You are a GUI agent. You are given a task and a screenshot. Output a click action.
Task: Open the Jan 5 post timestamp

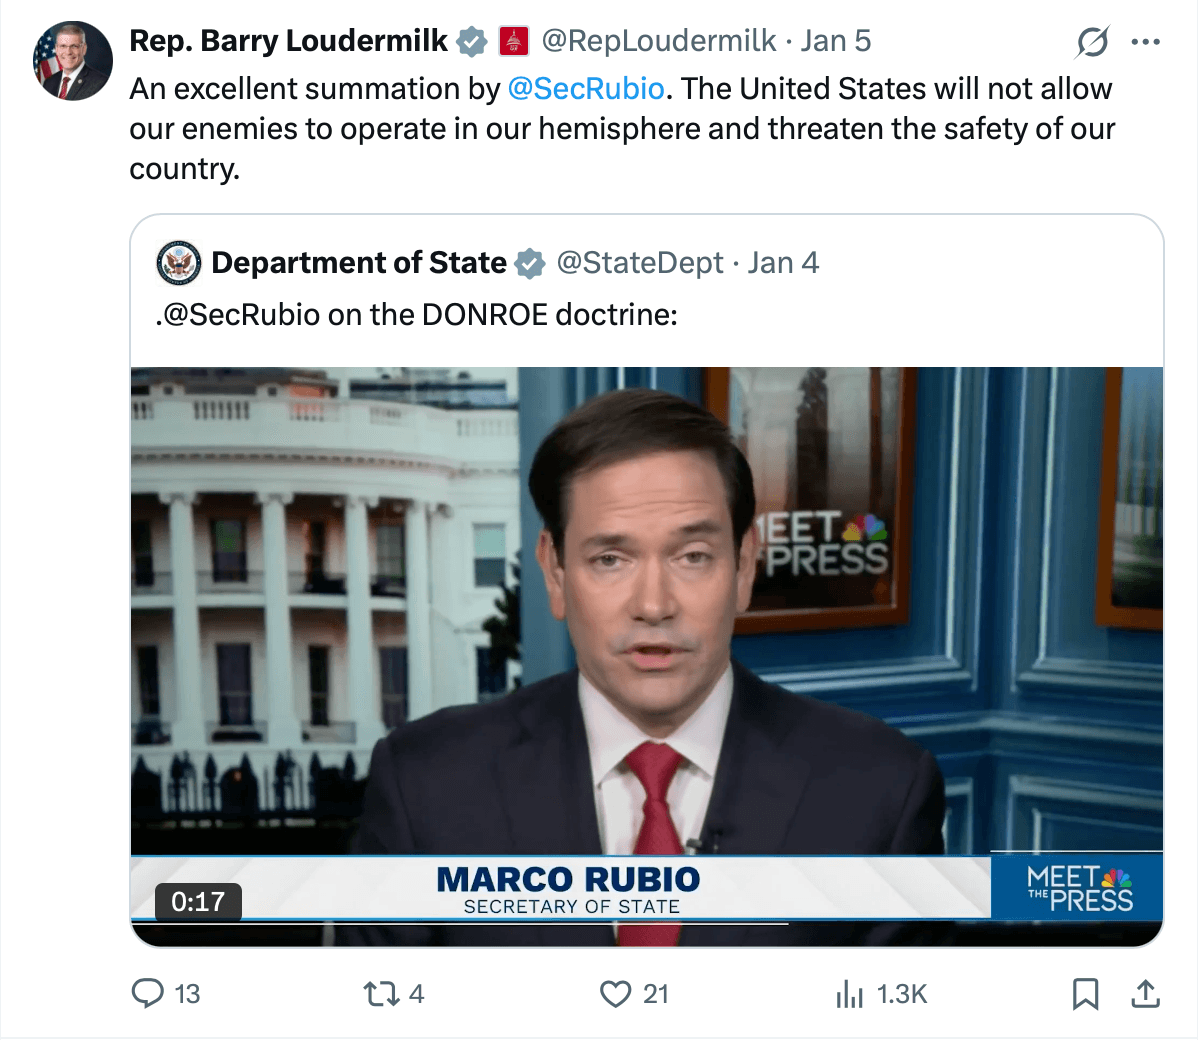pyautogui.click(x=836, y=41)
